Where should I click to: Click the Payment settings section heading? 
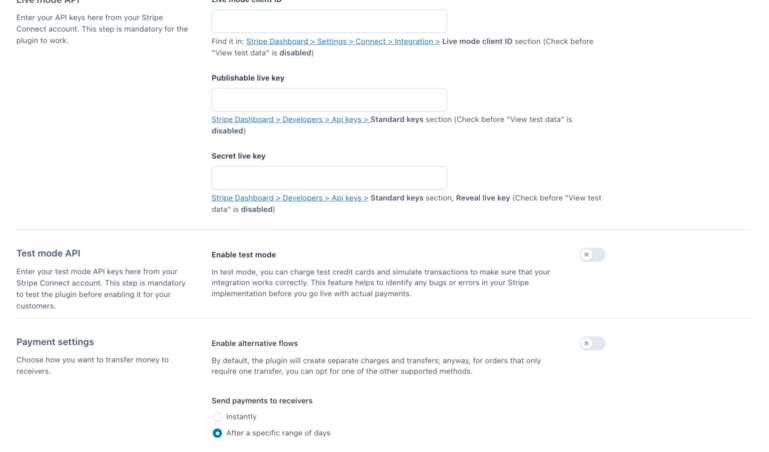point(55,342)
